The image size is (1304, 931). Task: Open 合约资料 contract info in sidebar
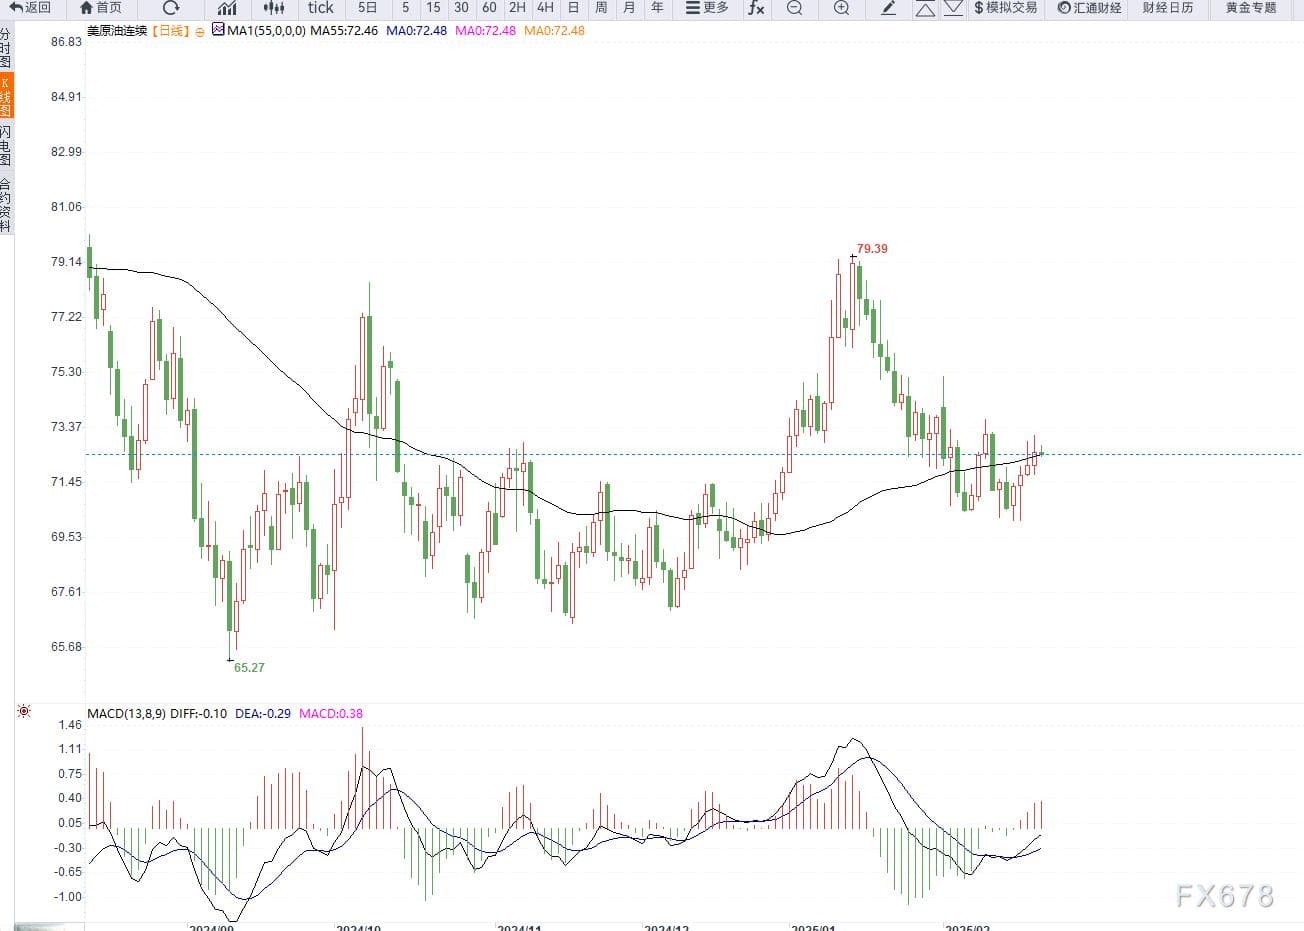point(6,205)
